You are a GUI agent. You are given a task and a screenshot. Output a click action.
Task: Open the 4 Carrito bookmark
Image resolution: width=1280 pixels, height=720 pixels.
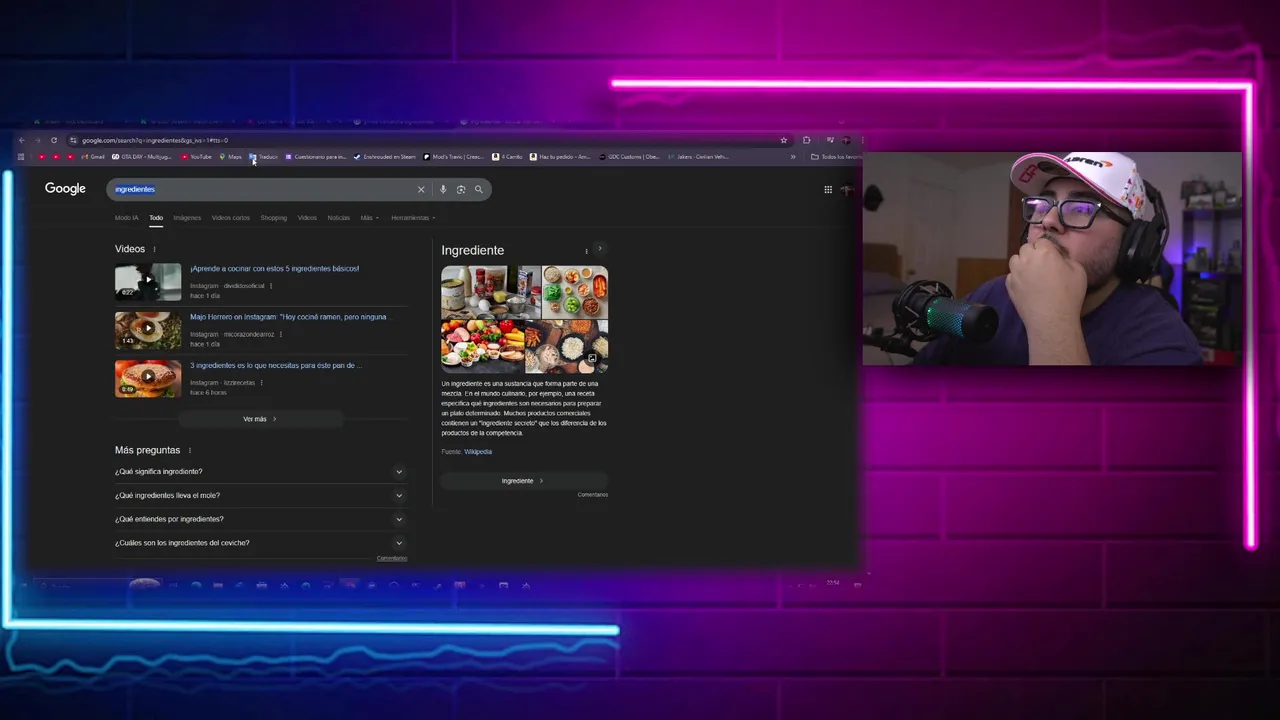(x=507, y=157)
